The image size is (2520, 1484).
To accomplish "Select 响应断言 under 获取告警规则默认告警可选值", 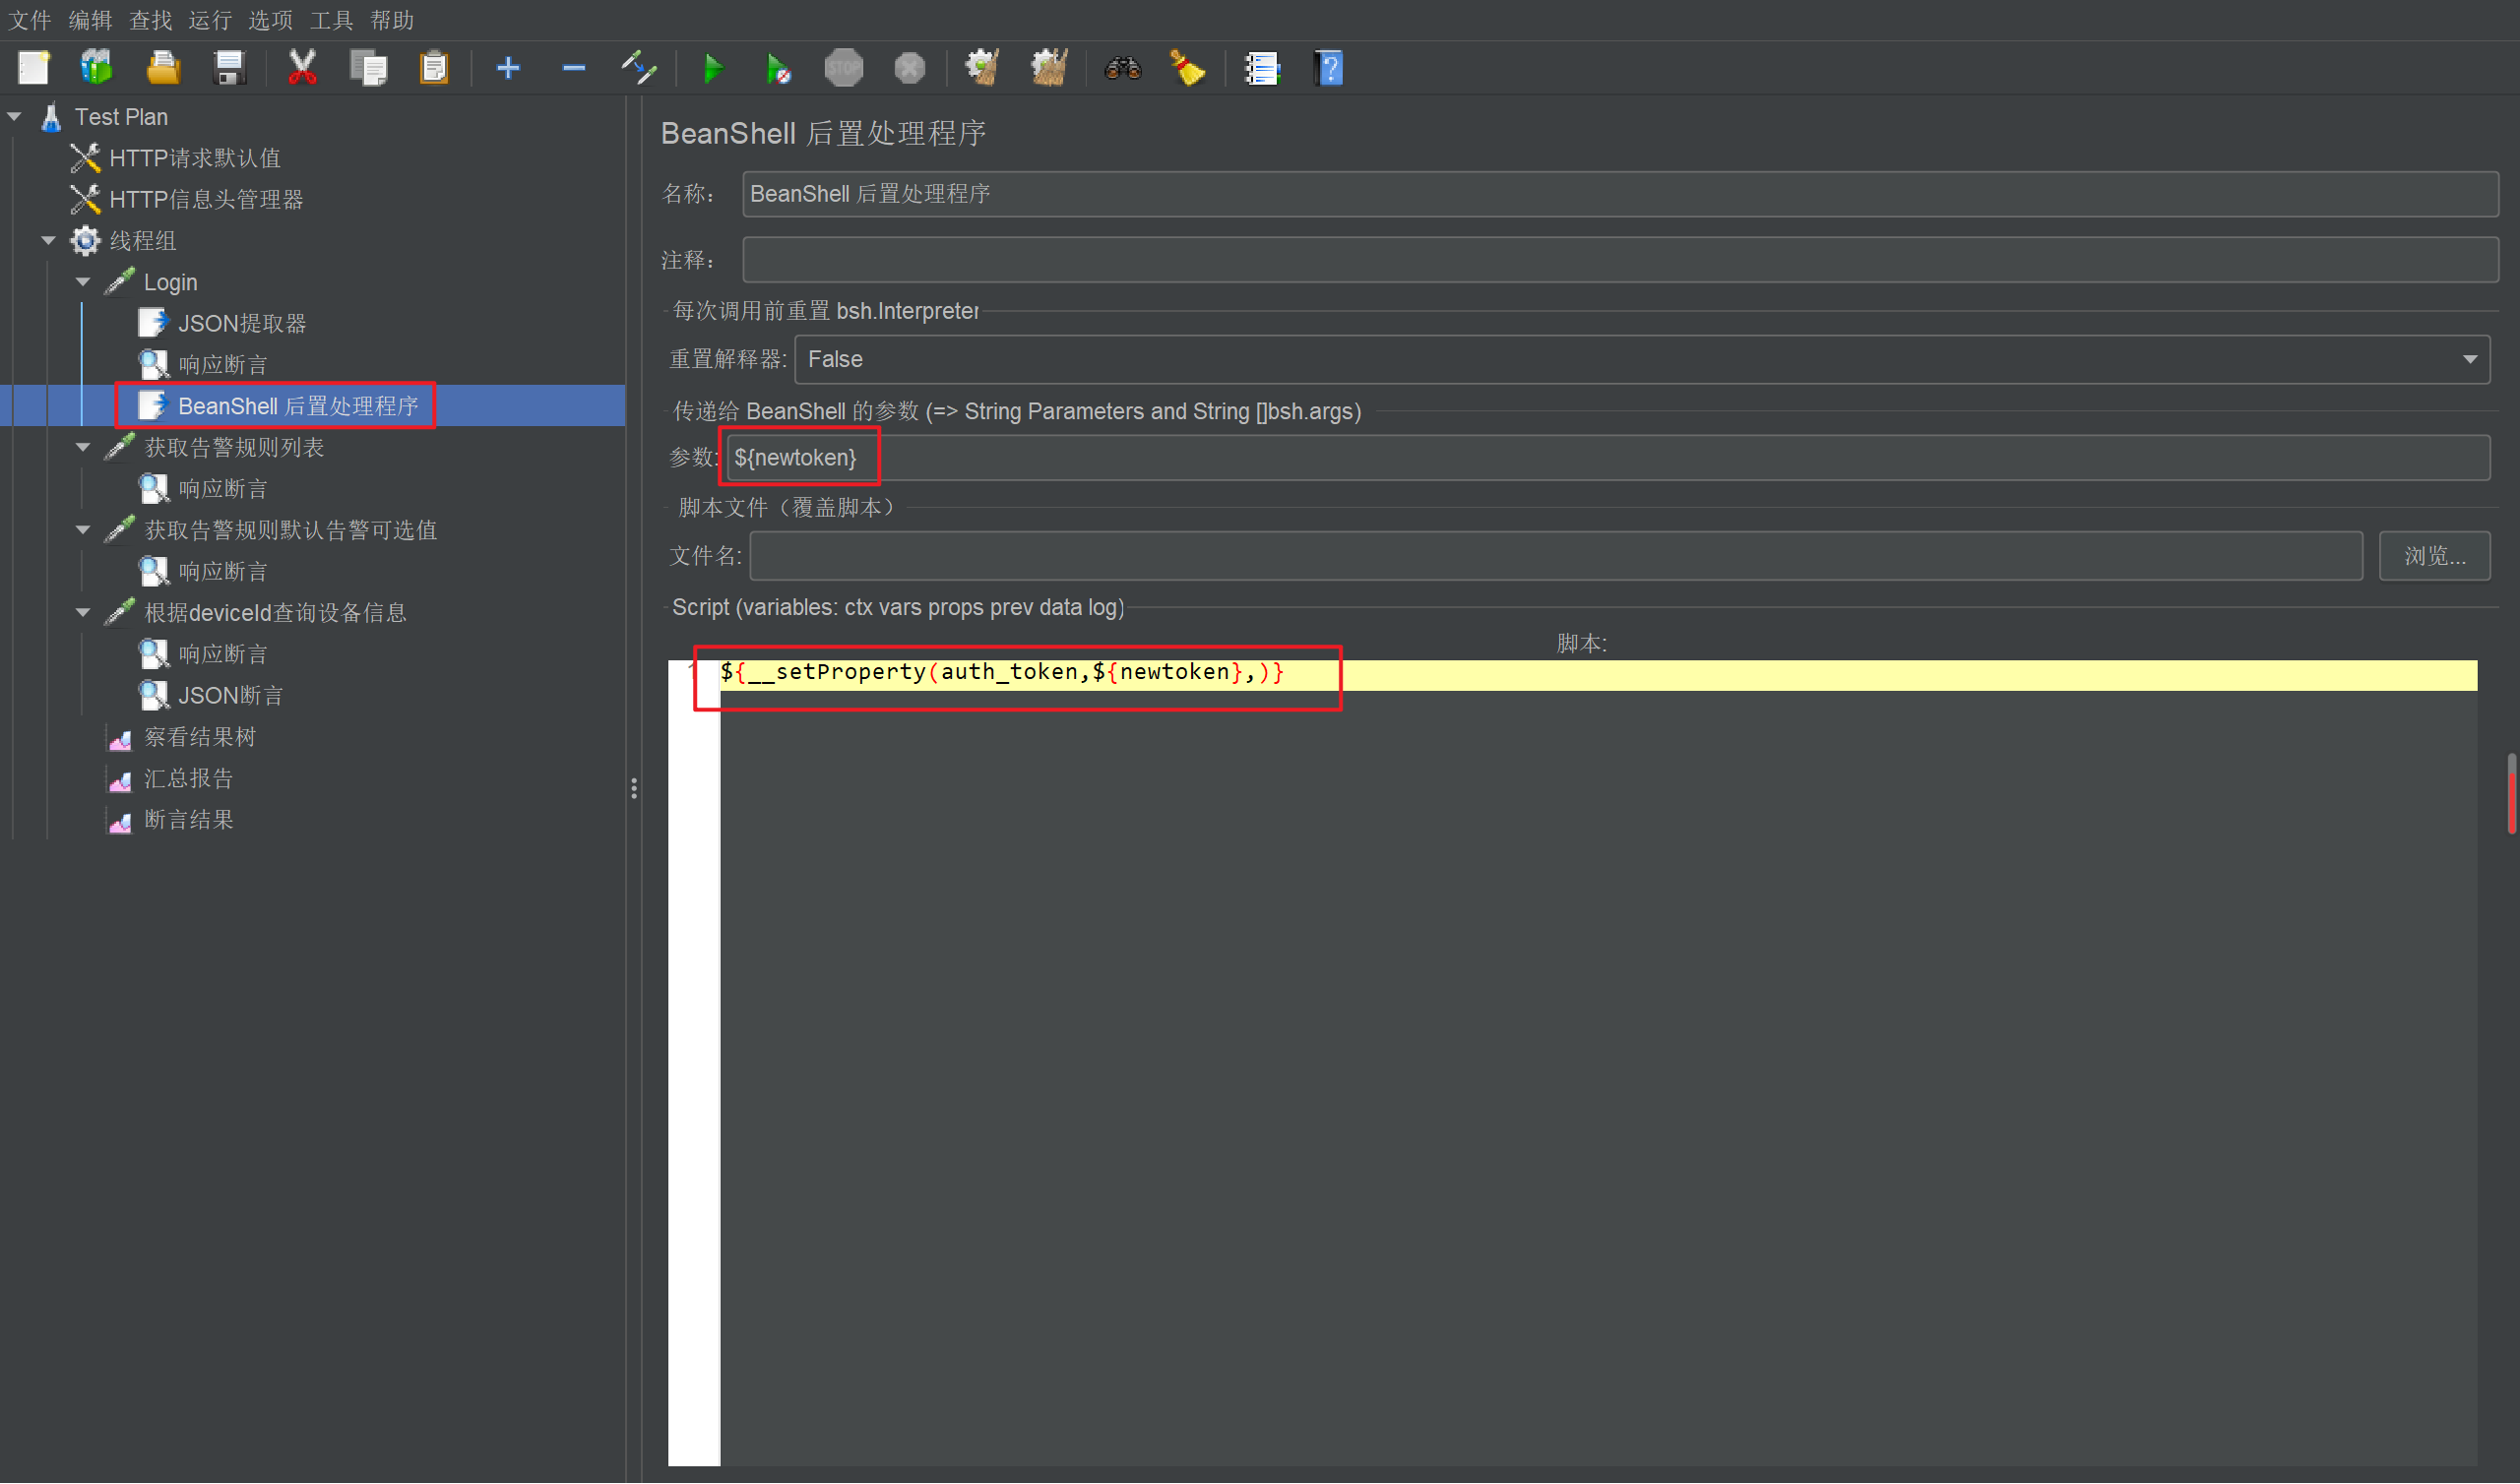I will [222, 572].
